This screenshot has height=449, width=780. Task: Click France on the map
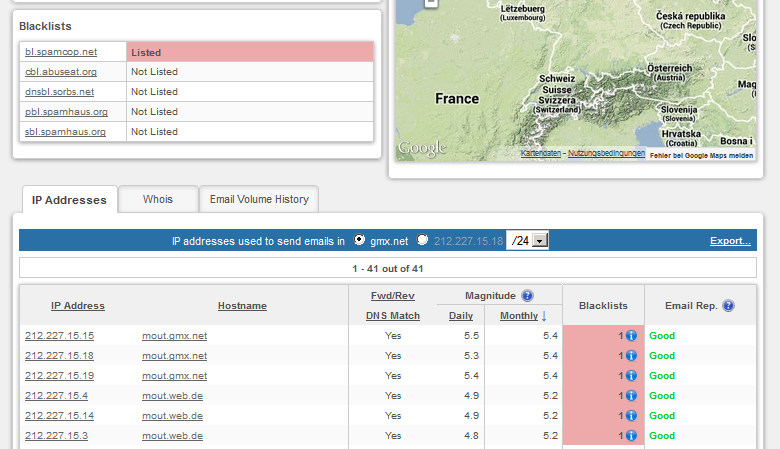[x=457, y=98]
